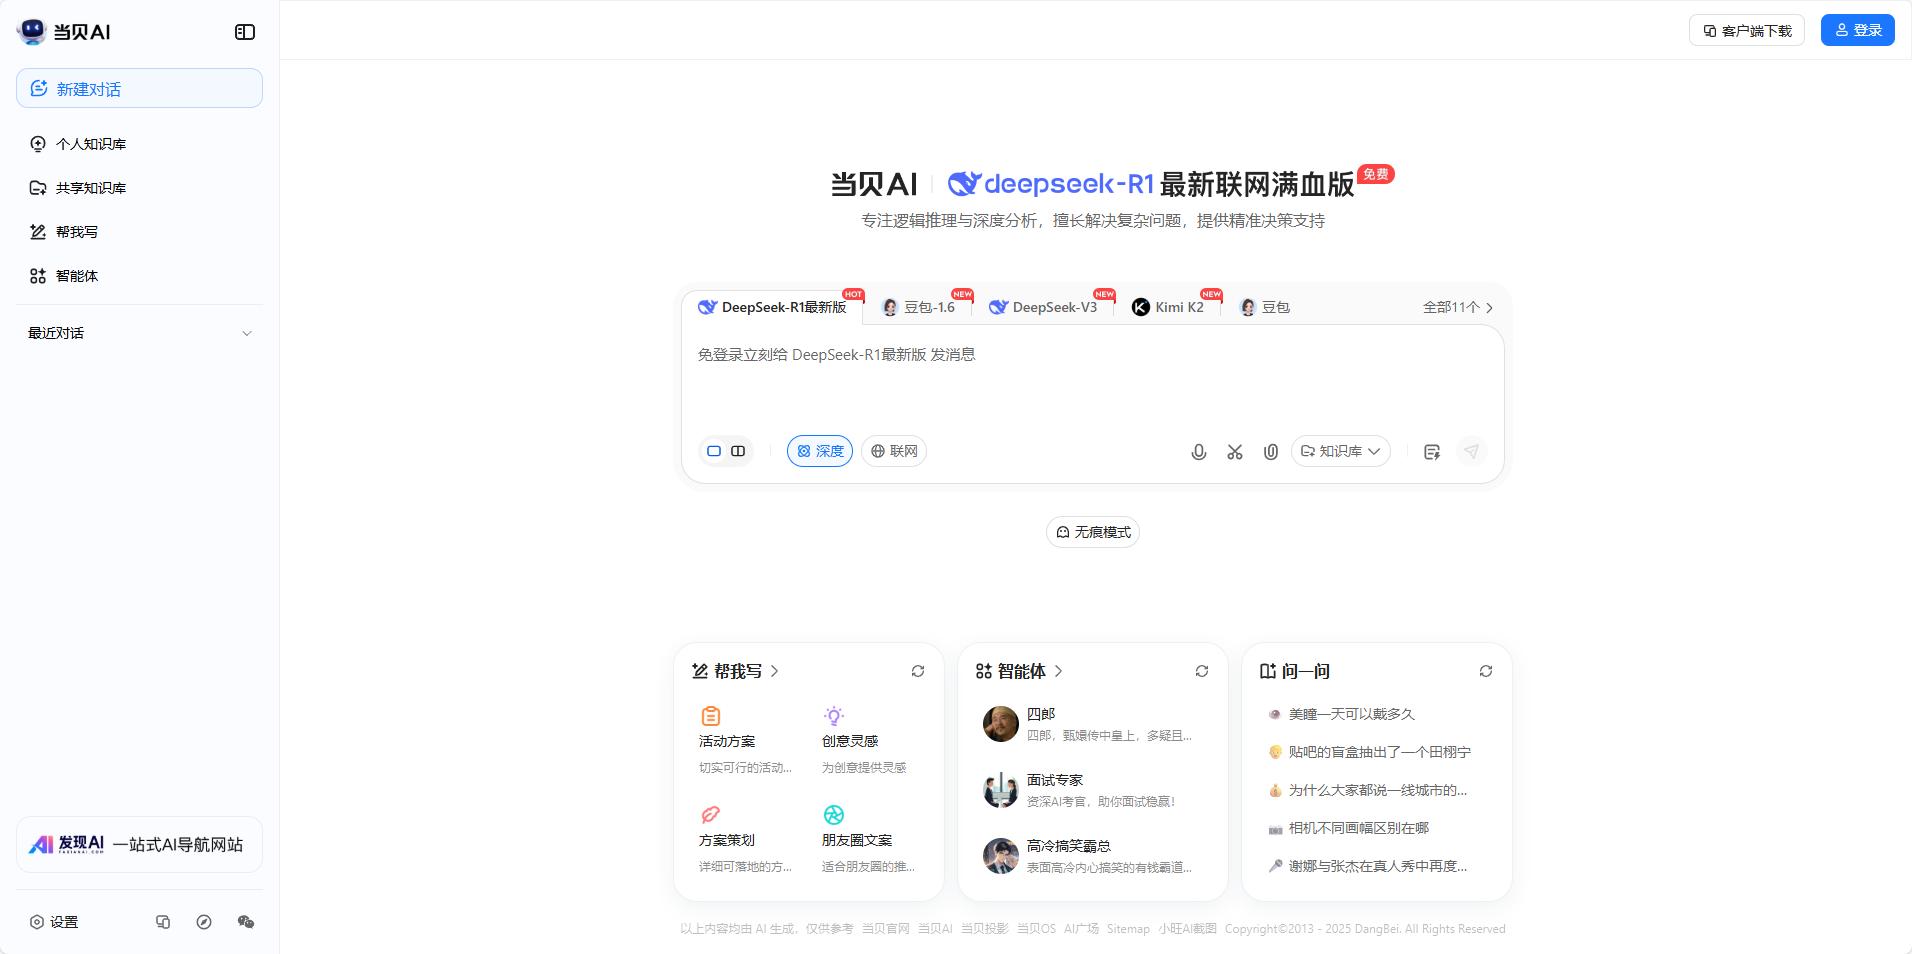The height and width of the screenshot is (954, 1912).
Task: Click the 登录 login button
Action: tap(1857, 29)
